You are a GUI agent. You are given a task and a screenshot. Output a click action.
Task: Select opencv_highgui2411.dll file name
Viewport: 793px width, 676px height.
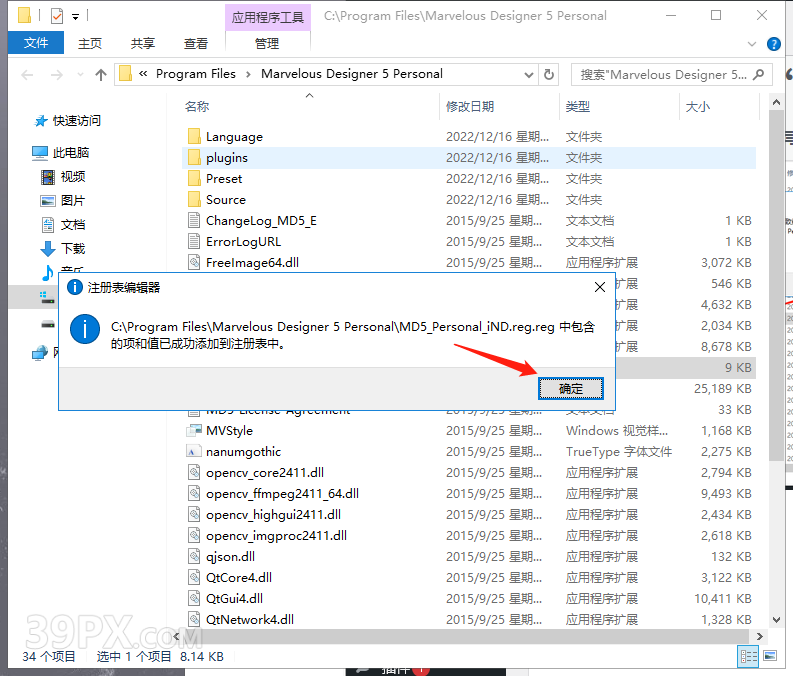(x=273, y=514)
